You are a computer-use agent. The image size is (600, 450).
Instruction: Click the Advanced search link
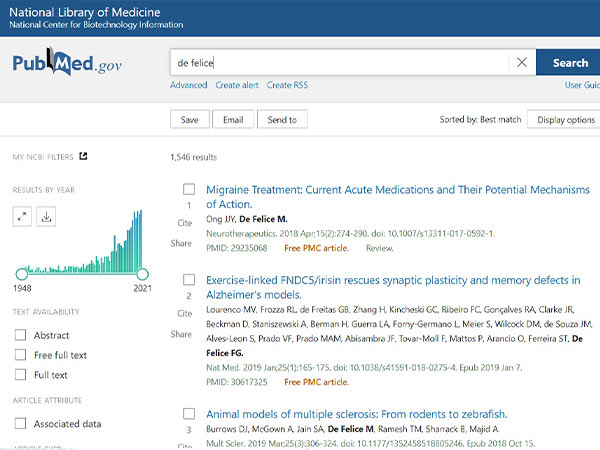[x=188, y=86]
